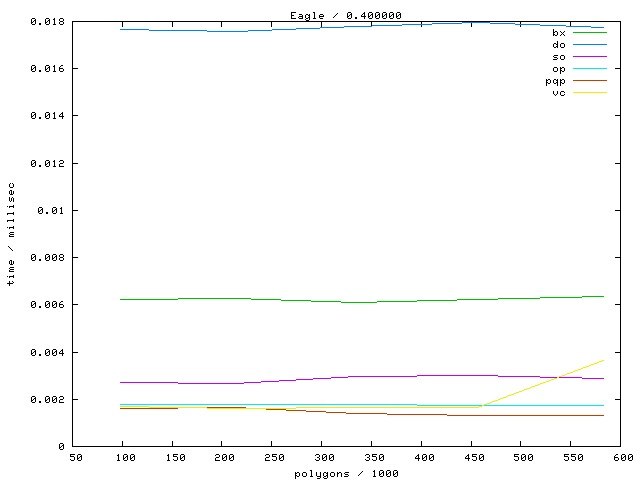Click the y-axis label 'time / millisec'
Image resolution: width=640 pixels, height=480 pixels.
(11, 236)
